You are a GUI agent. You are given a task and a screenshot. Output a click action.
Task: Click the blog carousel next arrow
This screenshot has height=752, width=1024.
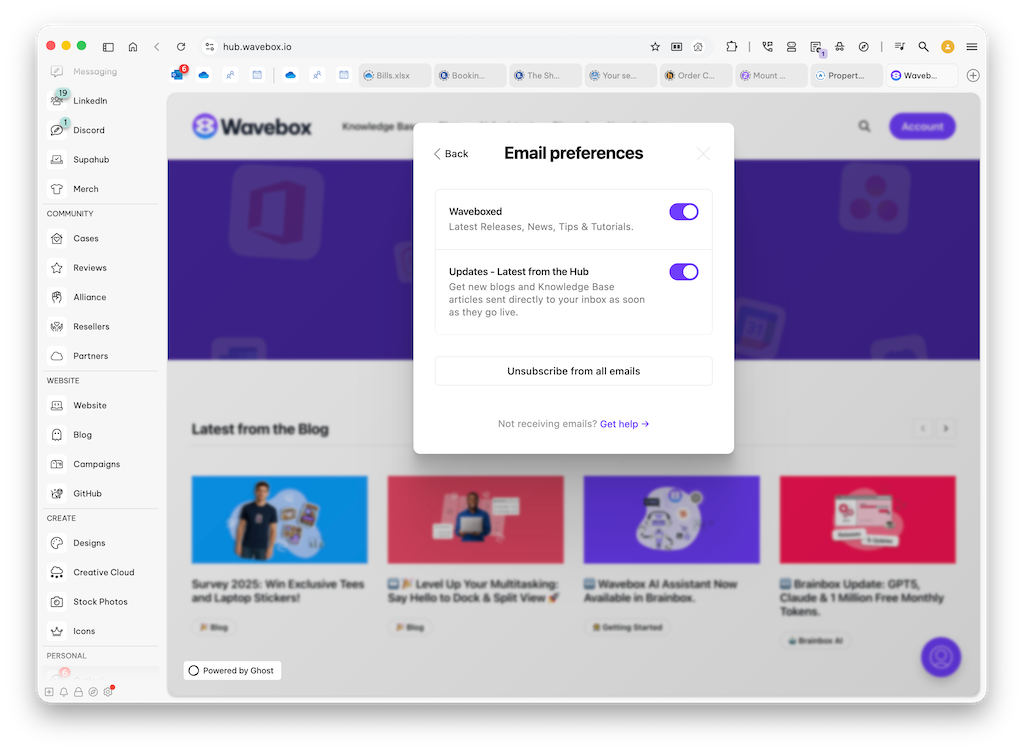[x=945, y=429]
